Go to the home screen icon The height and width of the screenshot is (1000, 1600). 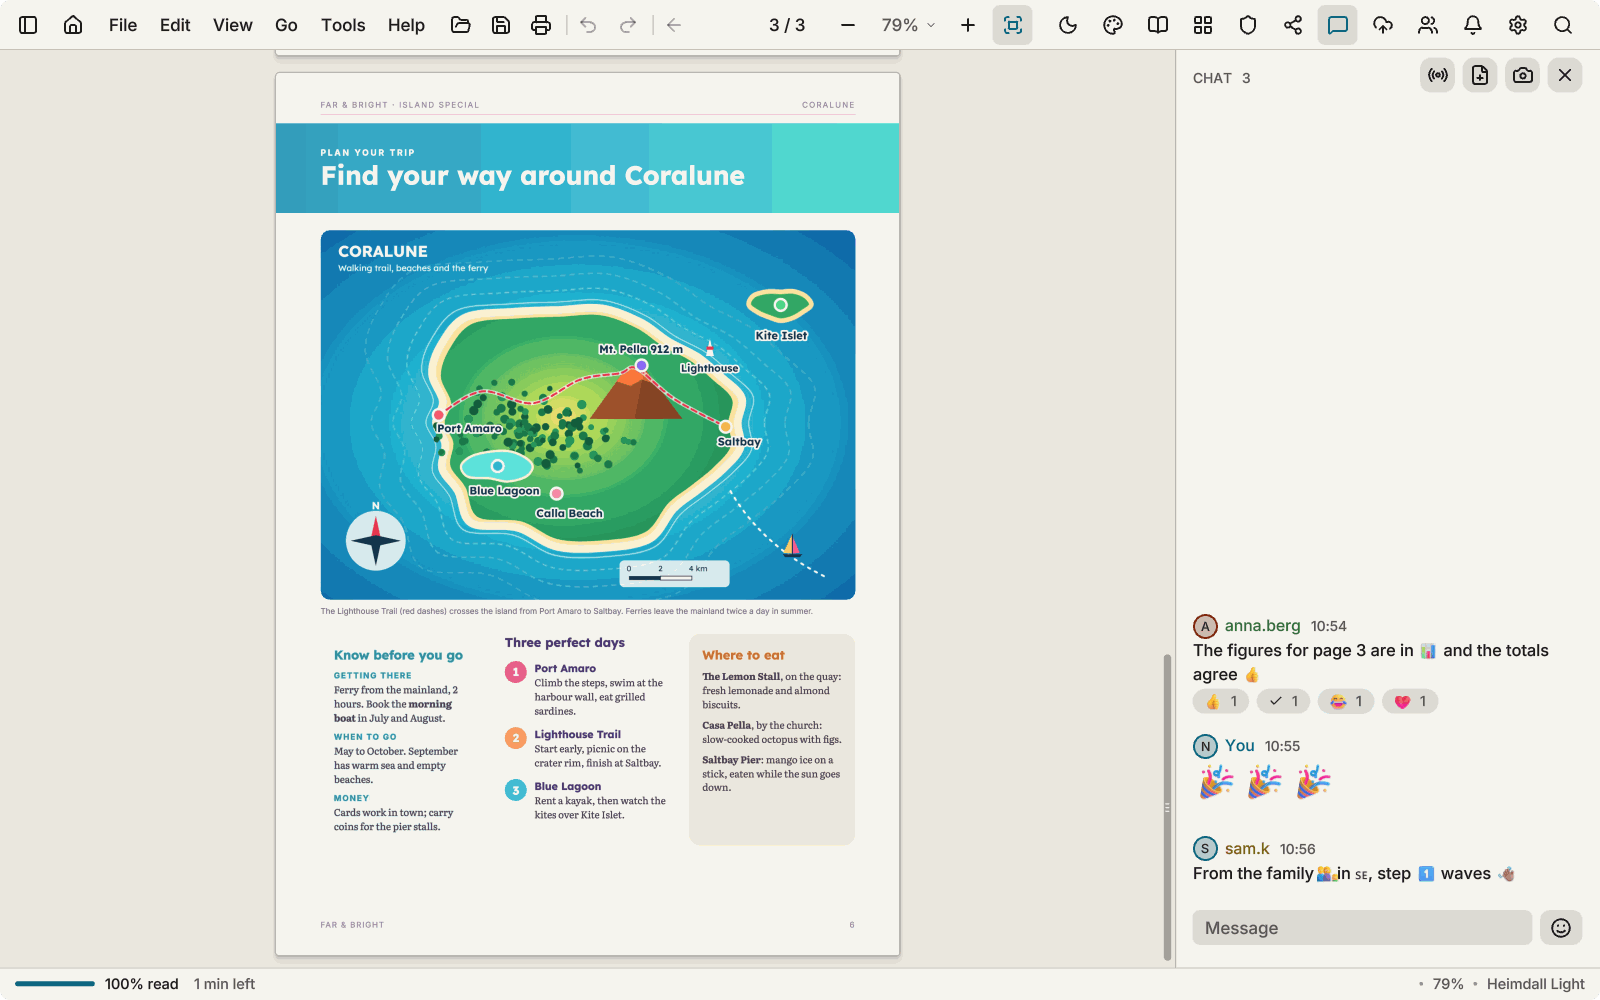[73, 25]
